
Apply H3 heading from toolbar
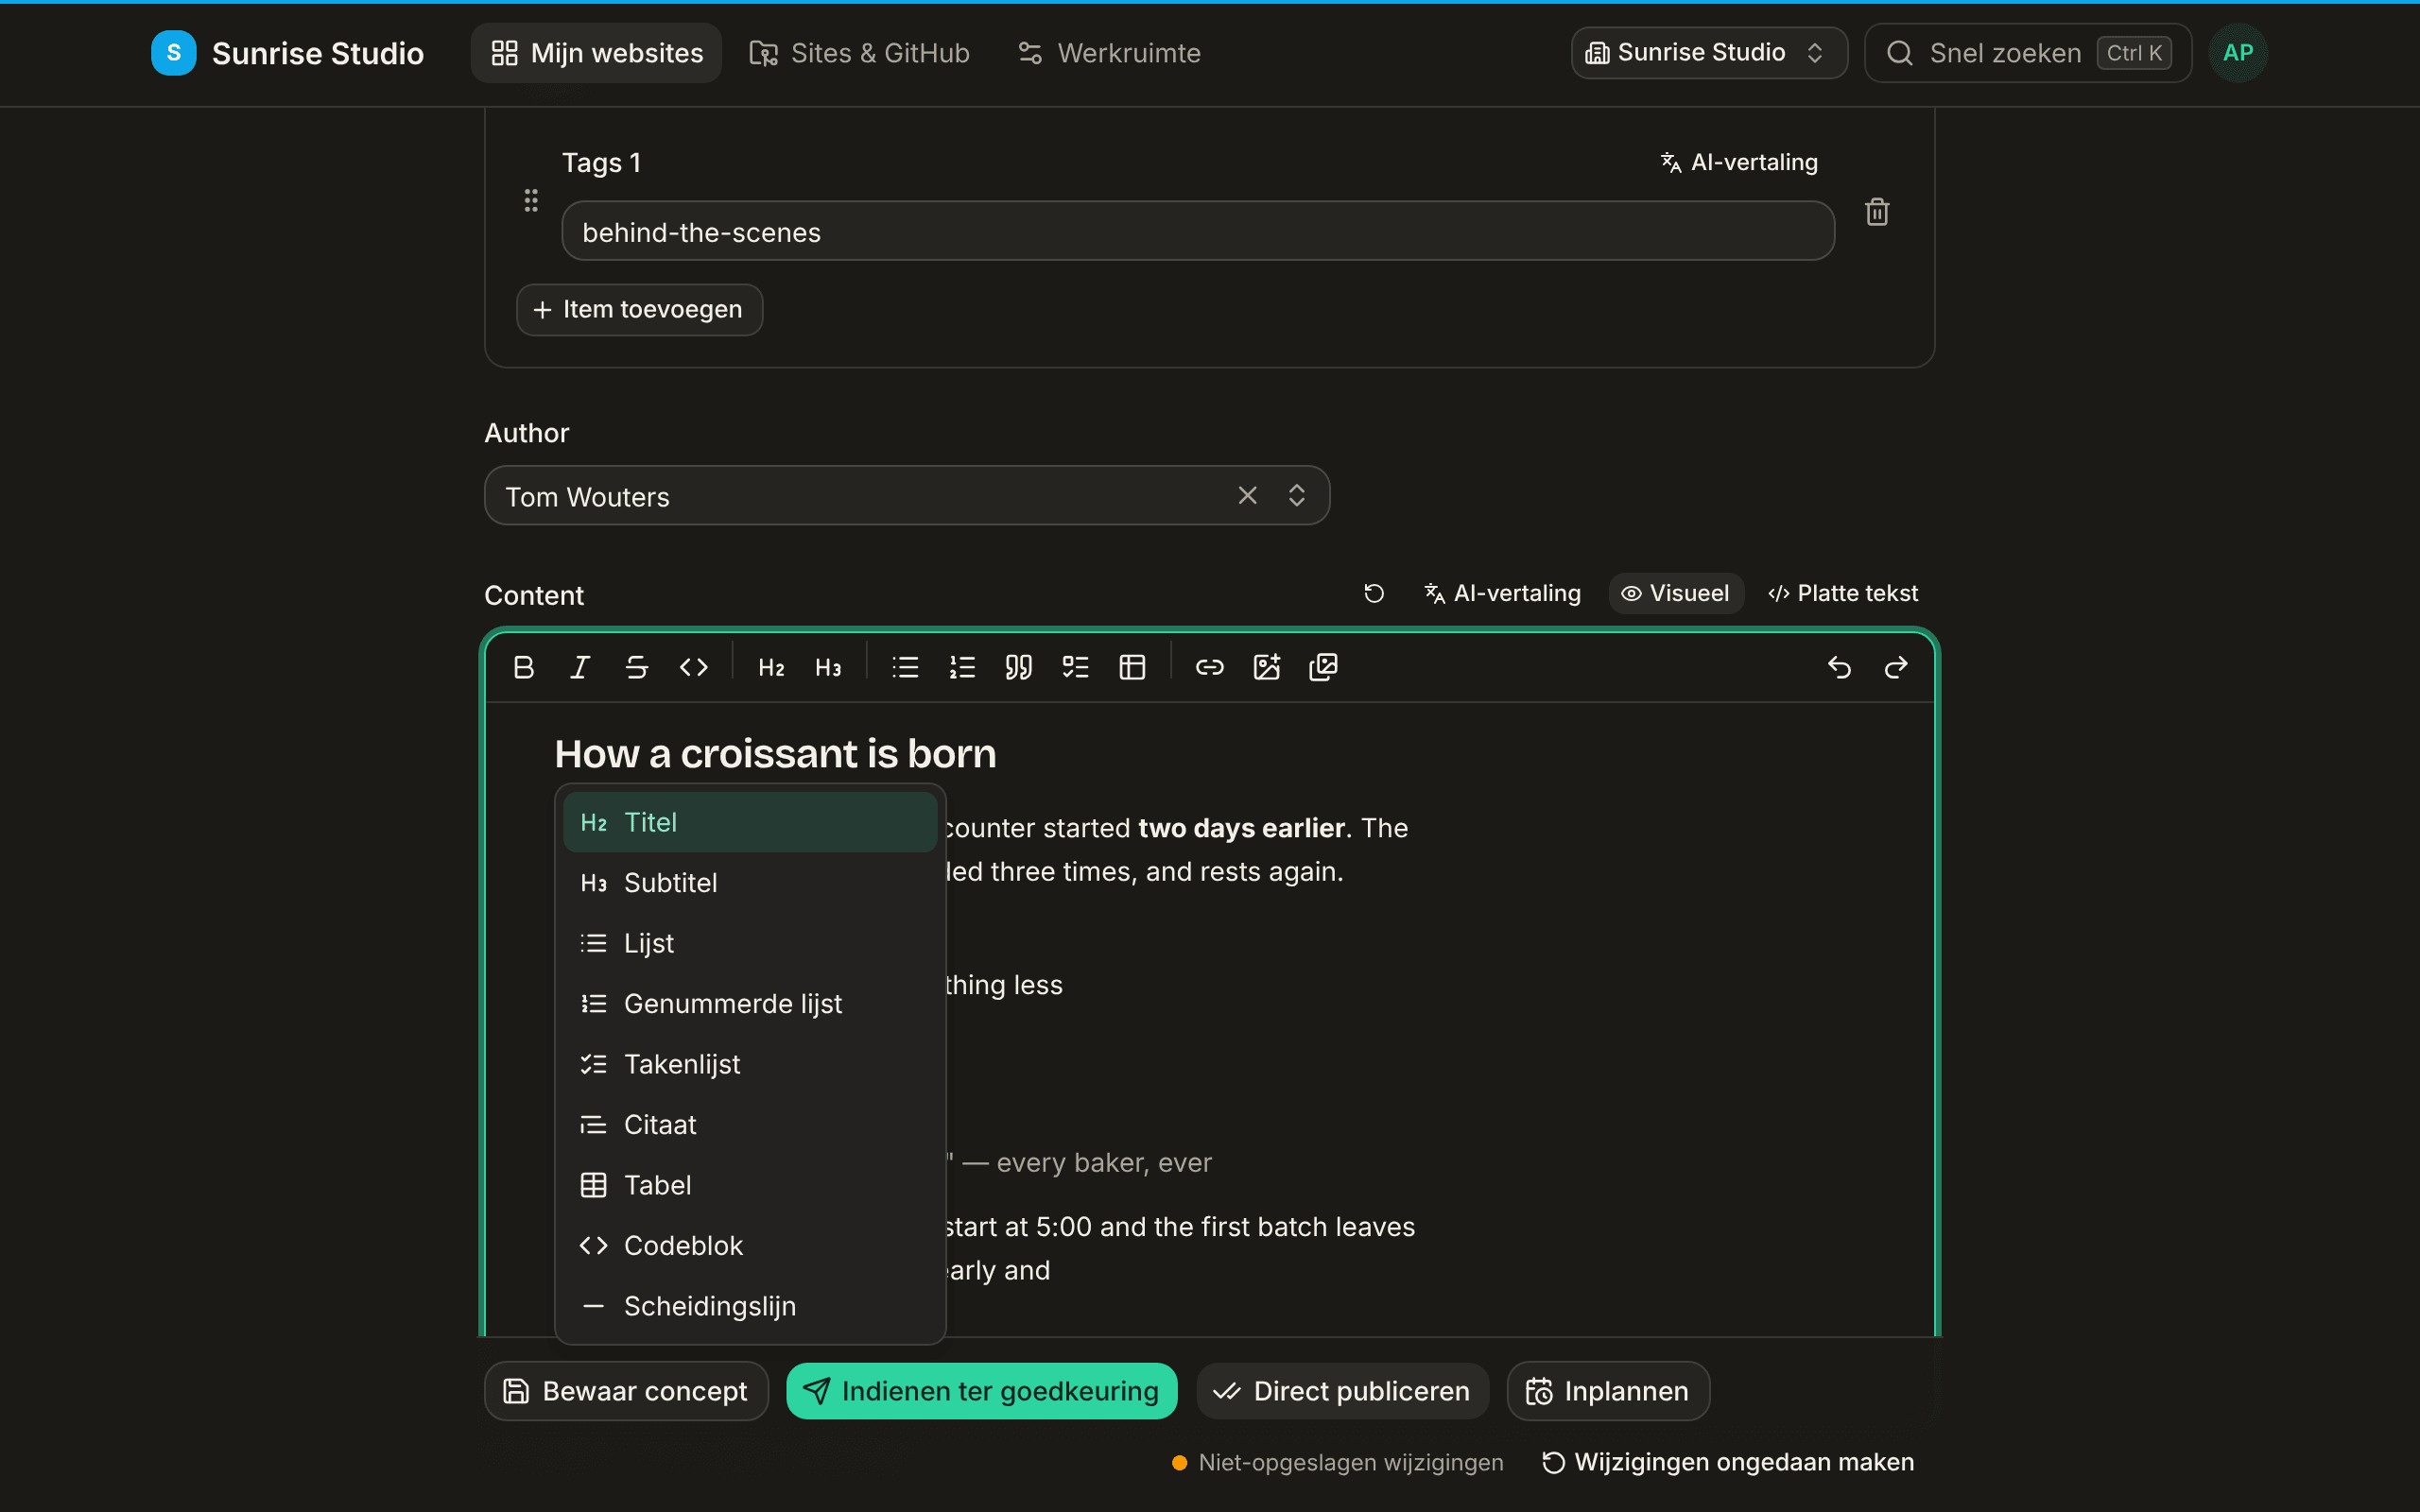point(828,667)
